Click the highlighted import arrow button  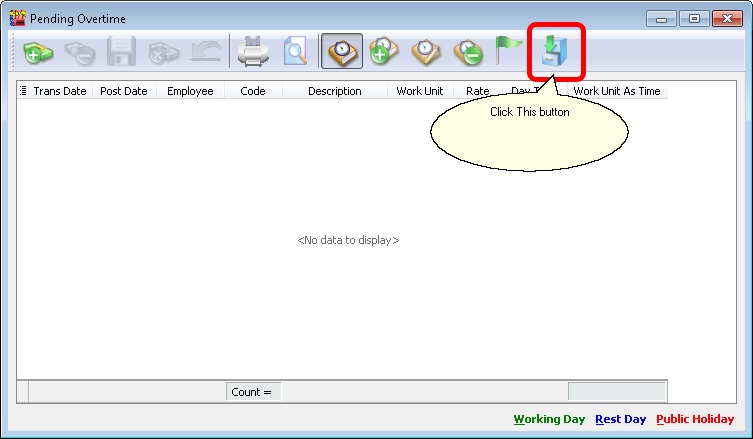click(555, 51)
